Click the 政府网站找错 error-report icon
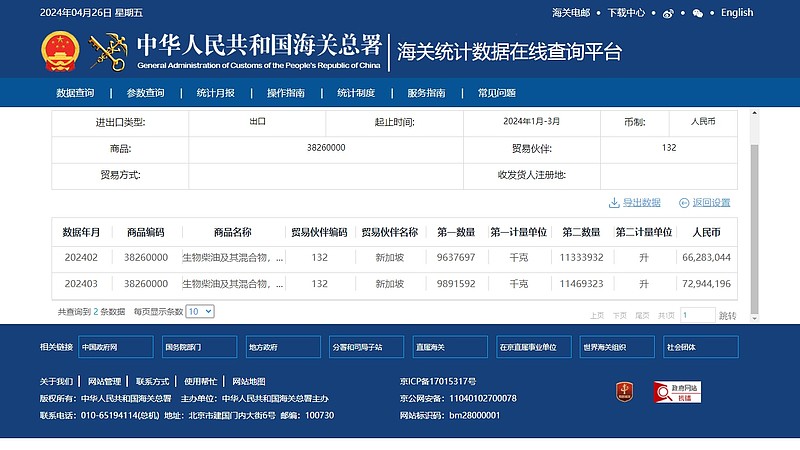 [678, 392]
